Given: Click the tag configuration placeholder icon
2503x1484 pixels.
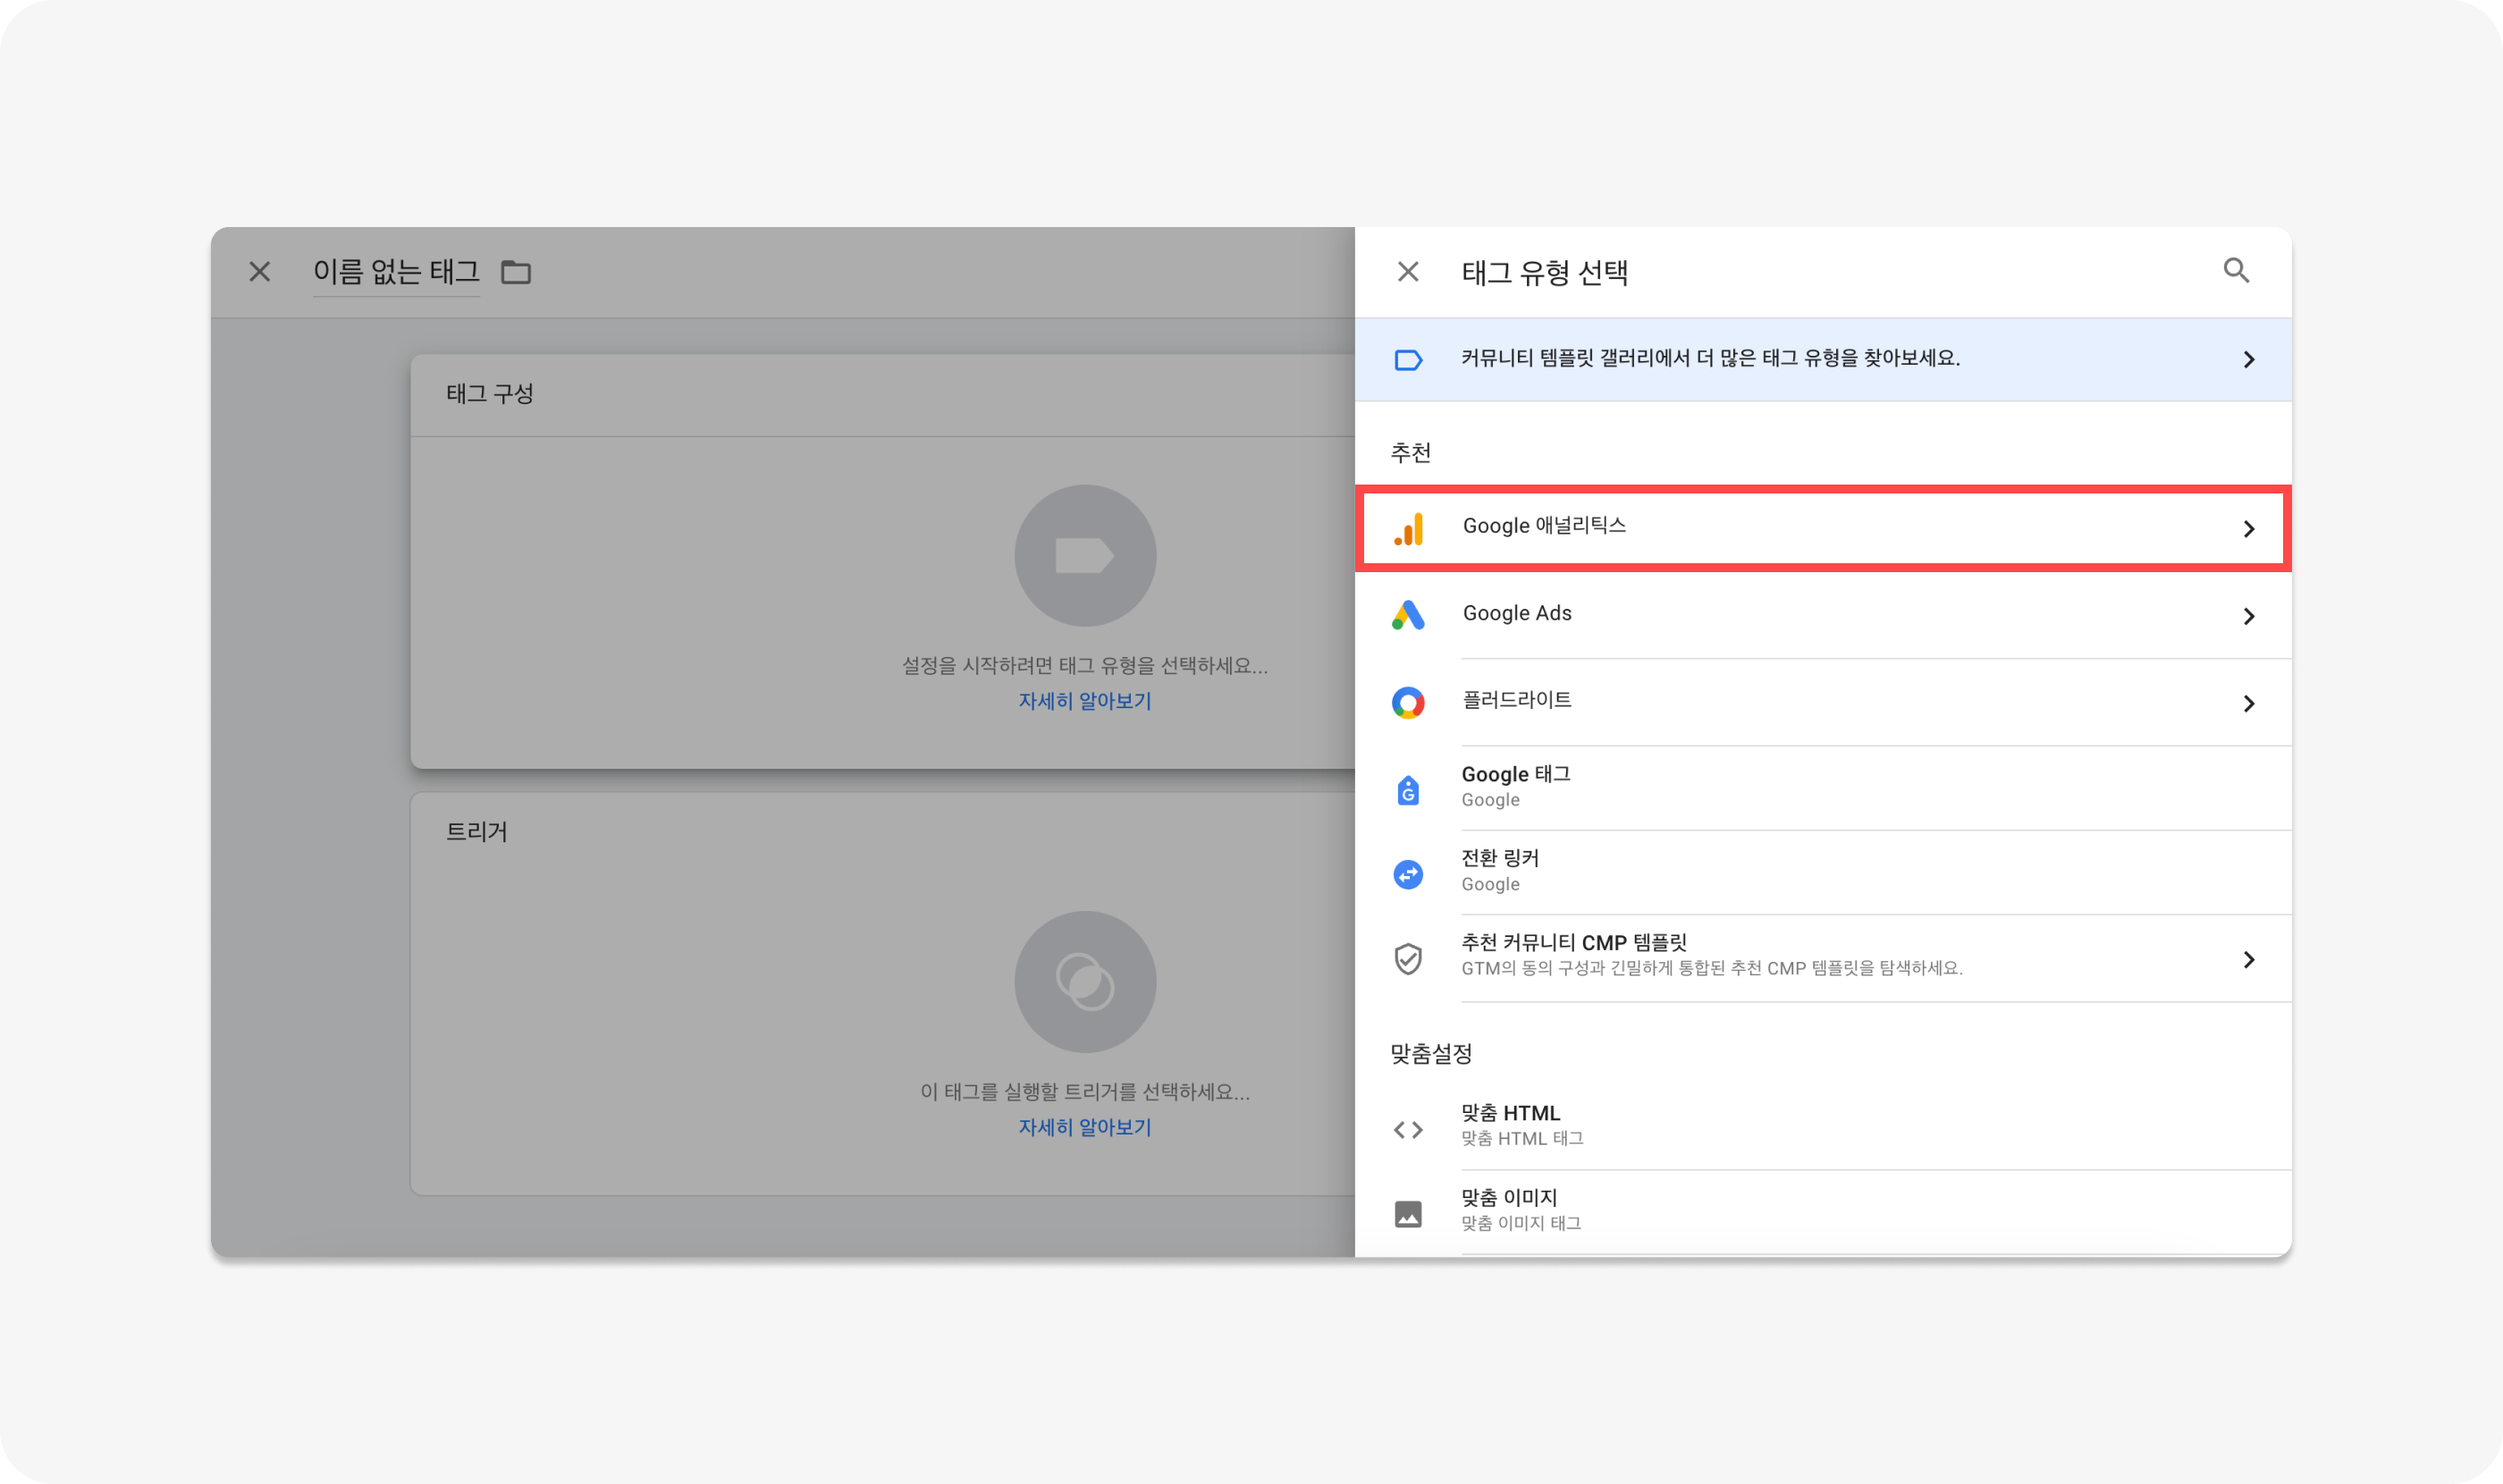Looking at the screenshot, I should pyautogui.click(x=1085, y=556).
